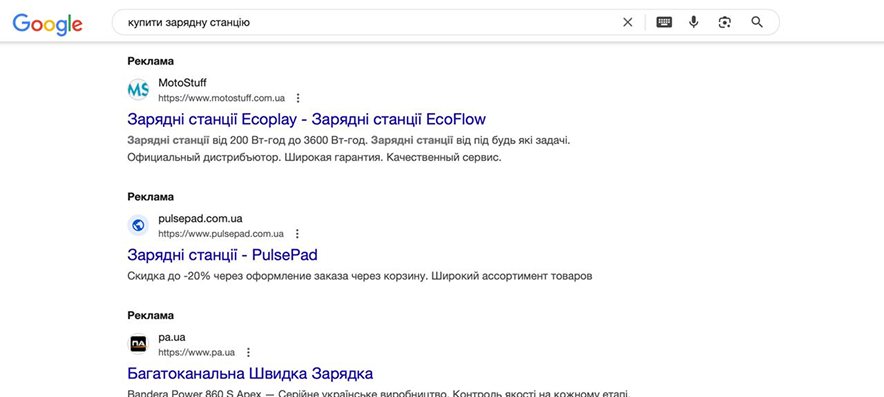884x397 pixels.
Task: Clear the search query with X icon
Action: 627,23
